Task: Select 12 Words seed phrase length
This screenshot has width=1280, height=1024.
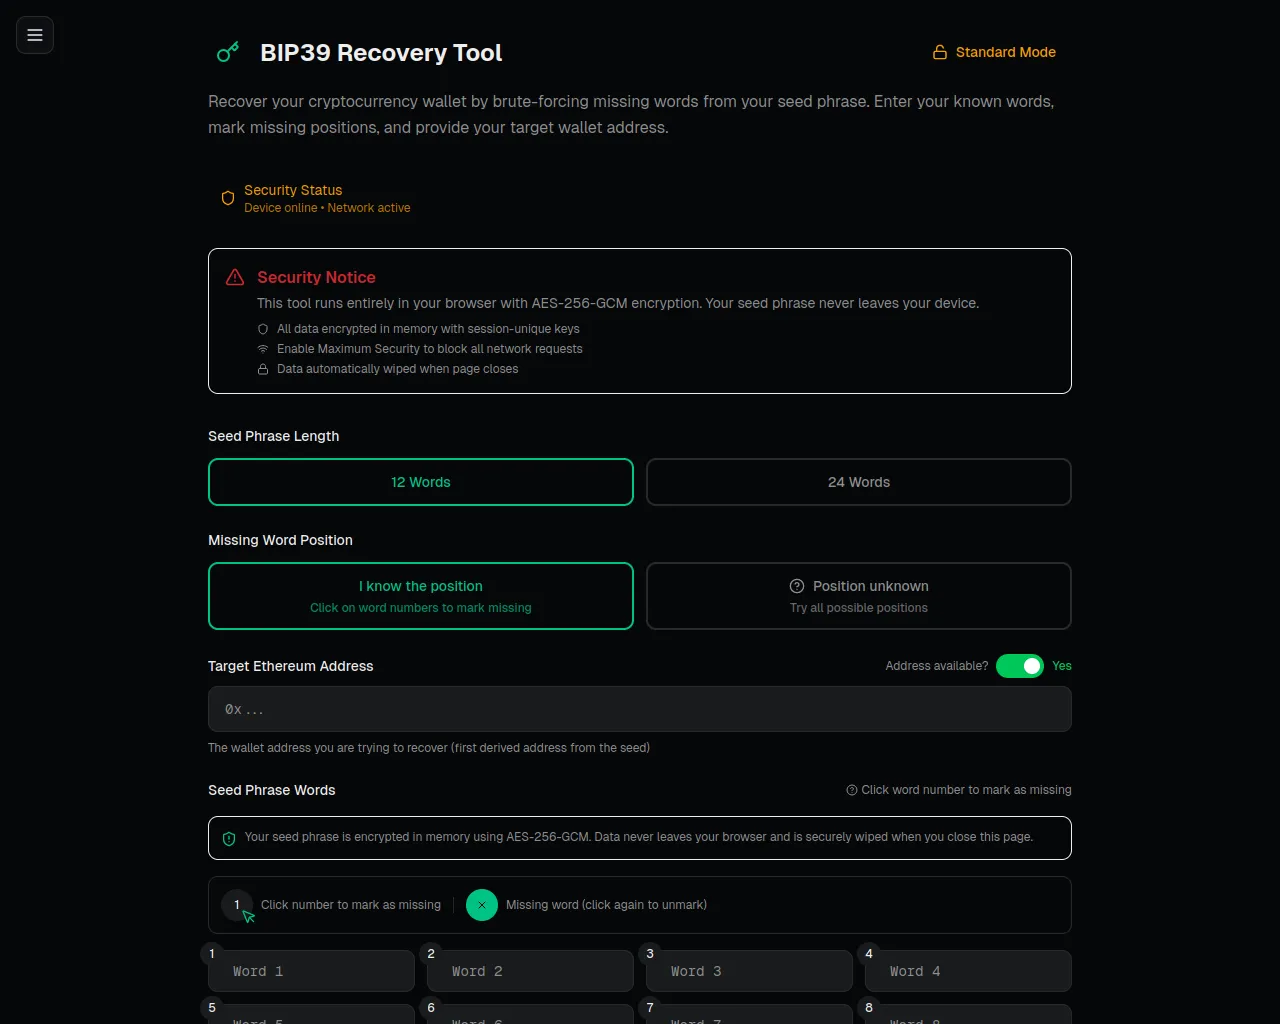Action: click(x=421, y=482)
